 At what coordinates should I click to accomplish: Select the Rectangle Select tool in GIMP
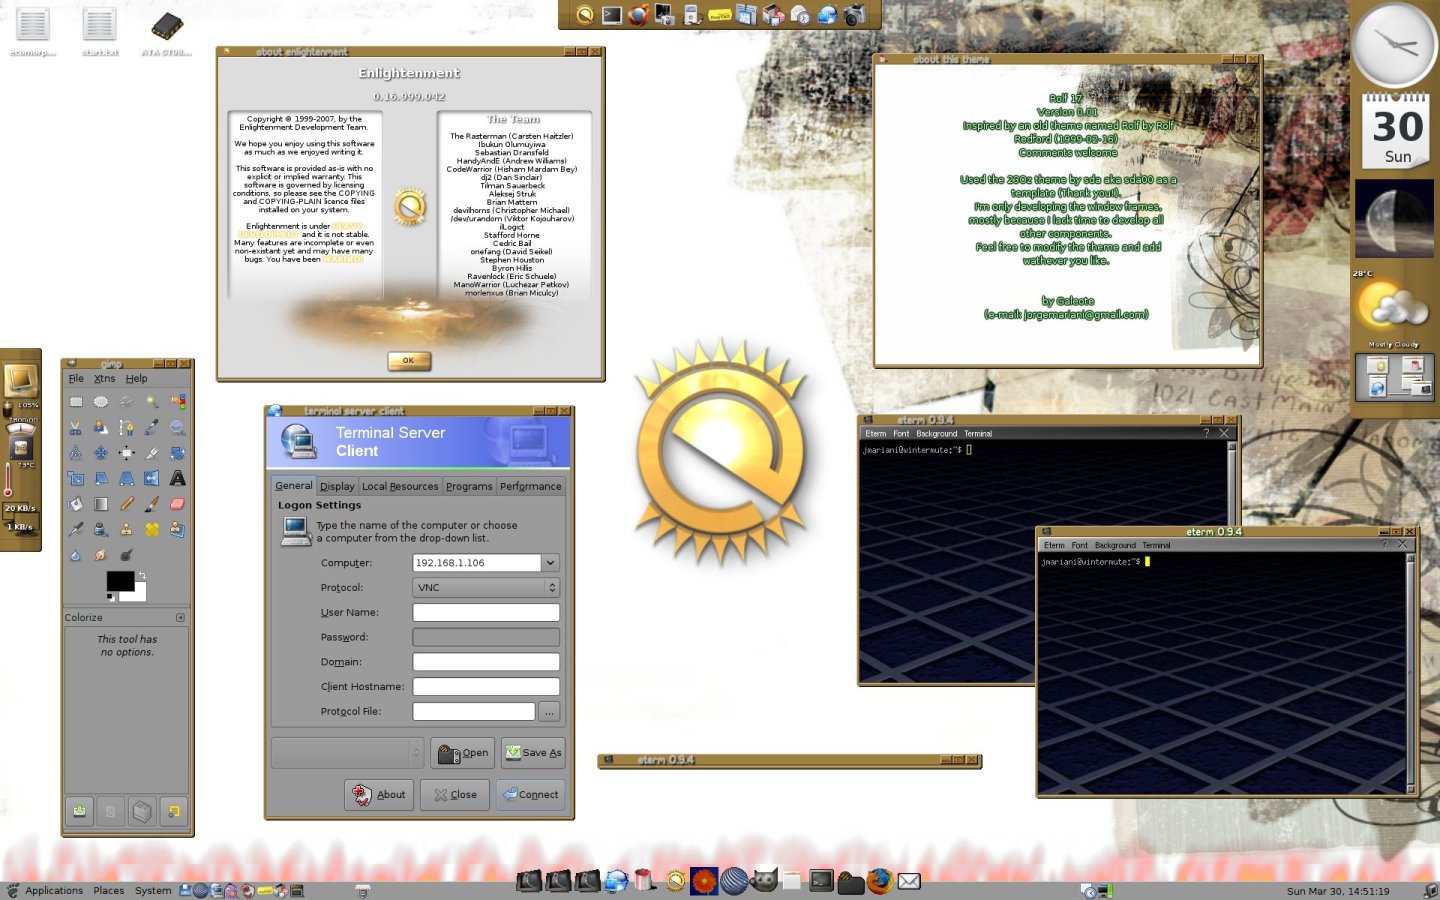point(76,402)
